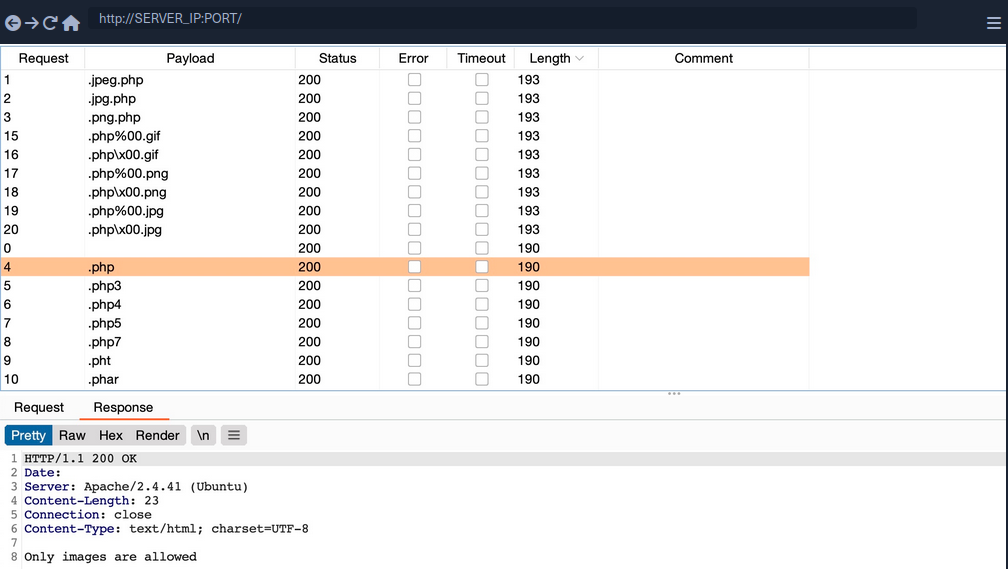Show the response in Hex view
1008x569 pixels.
(x=110, y=435)
